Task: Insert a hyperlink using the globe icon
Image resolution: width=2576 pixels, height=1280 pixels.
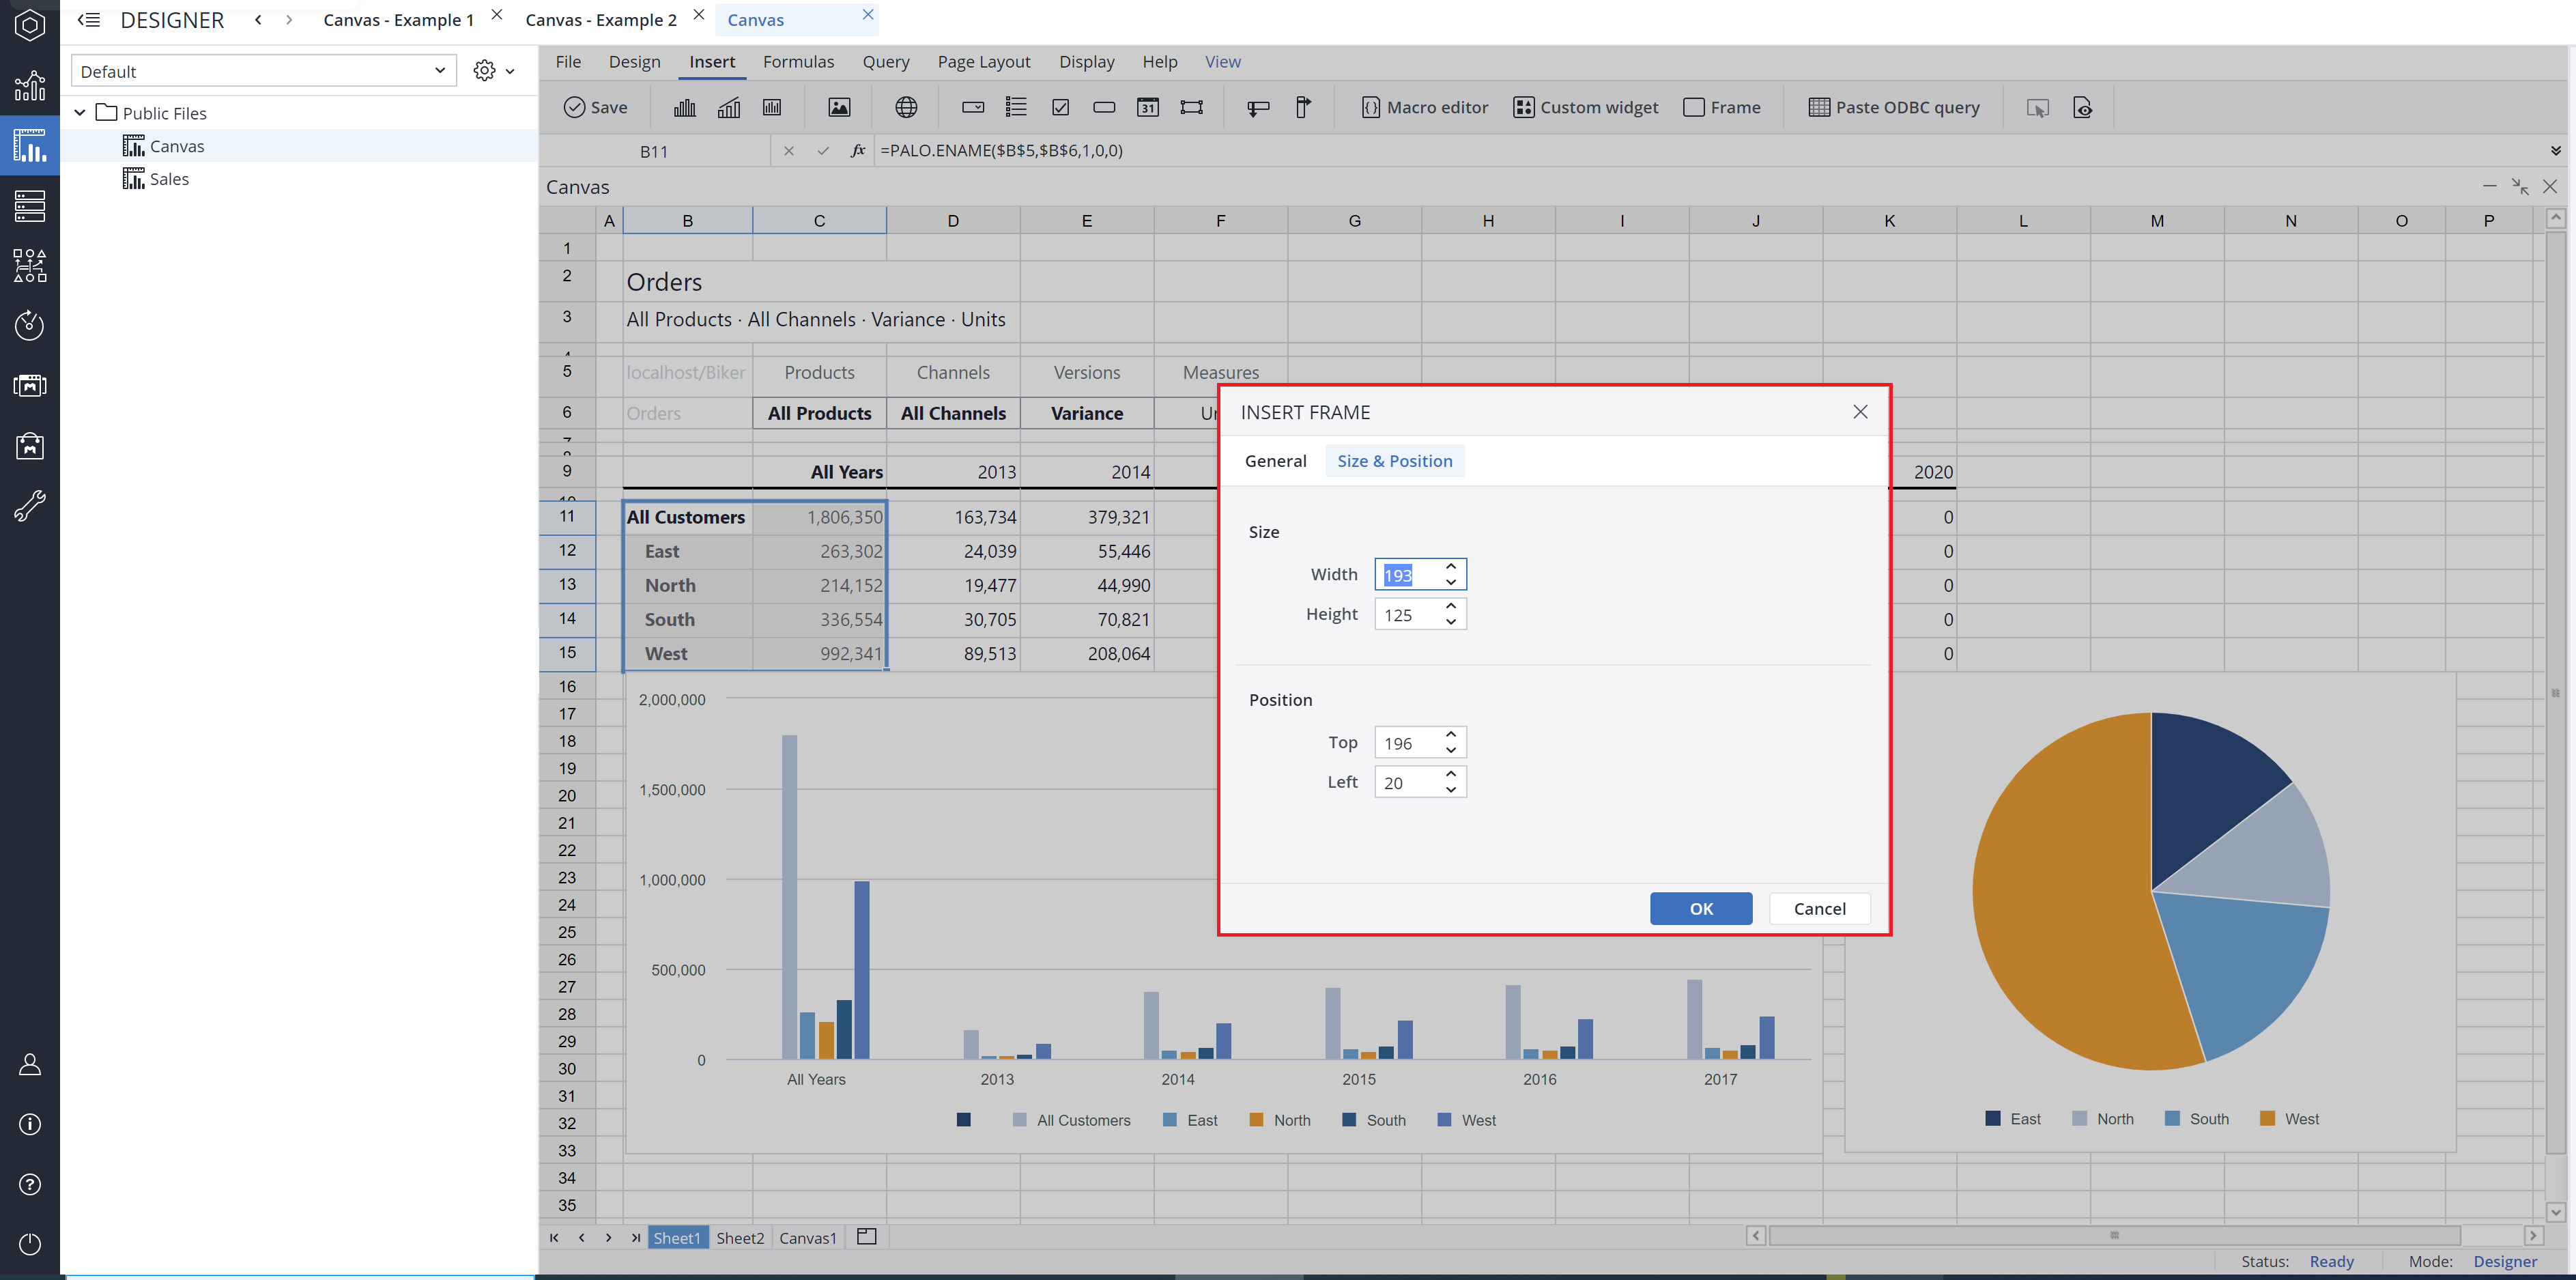Action: (906, 107)
